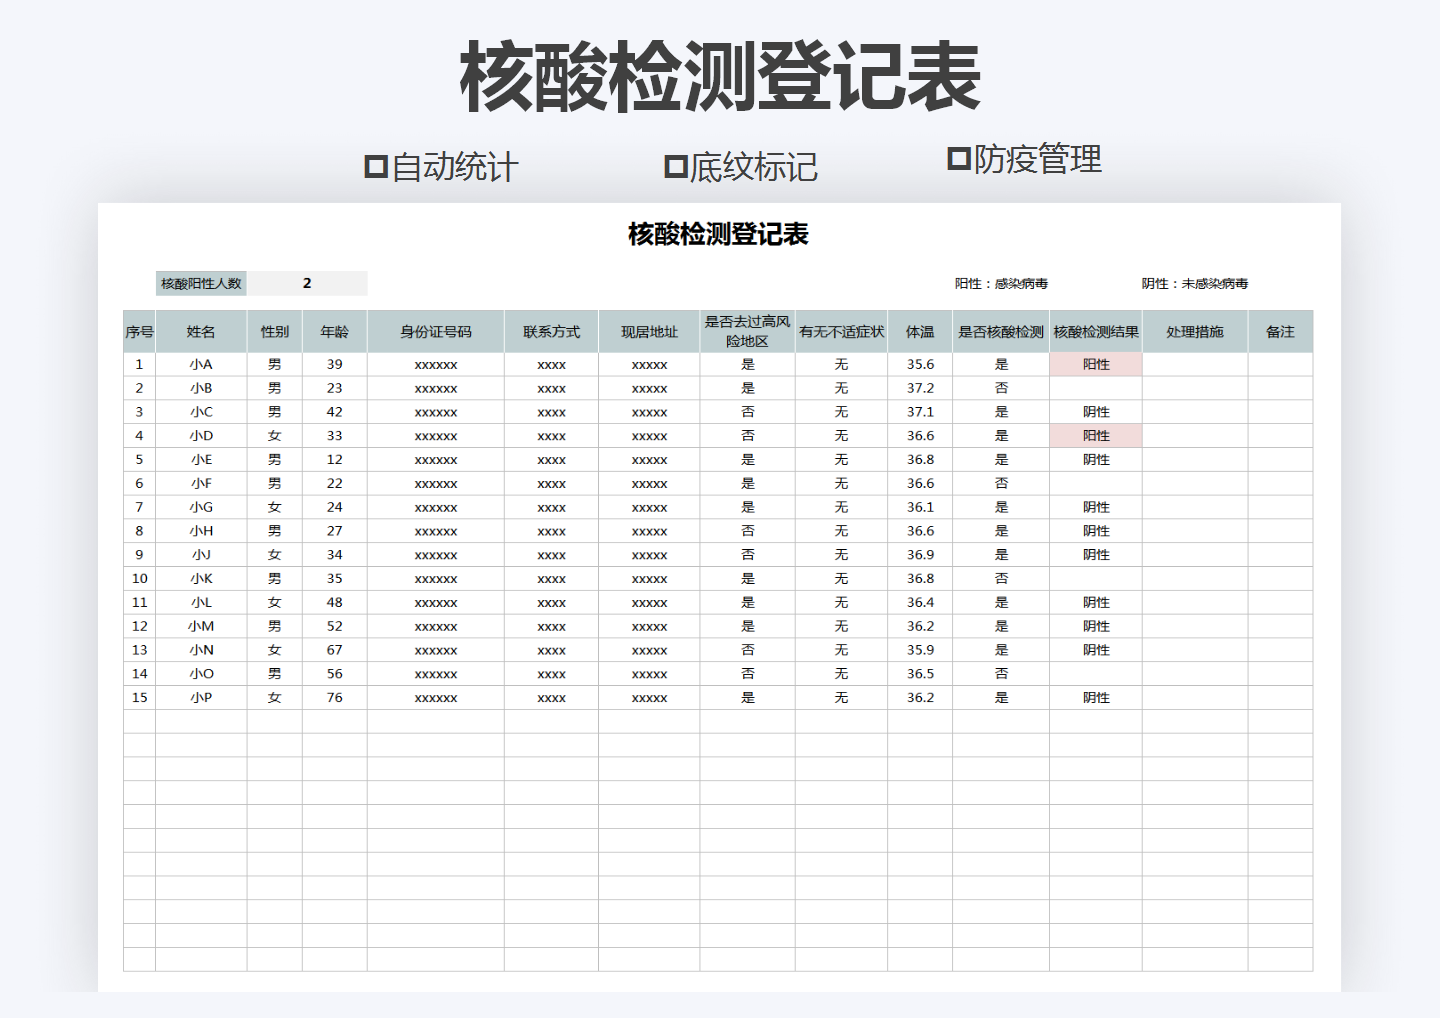The width and height of the screenshot is (1440, 1018).
Task: Check the 自动统计 checkbox
Action: [376, 164]
